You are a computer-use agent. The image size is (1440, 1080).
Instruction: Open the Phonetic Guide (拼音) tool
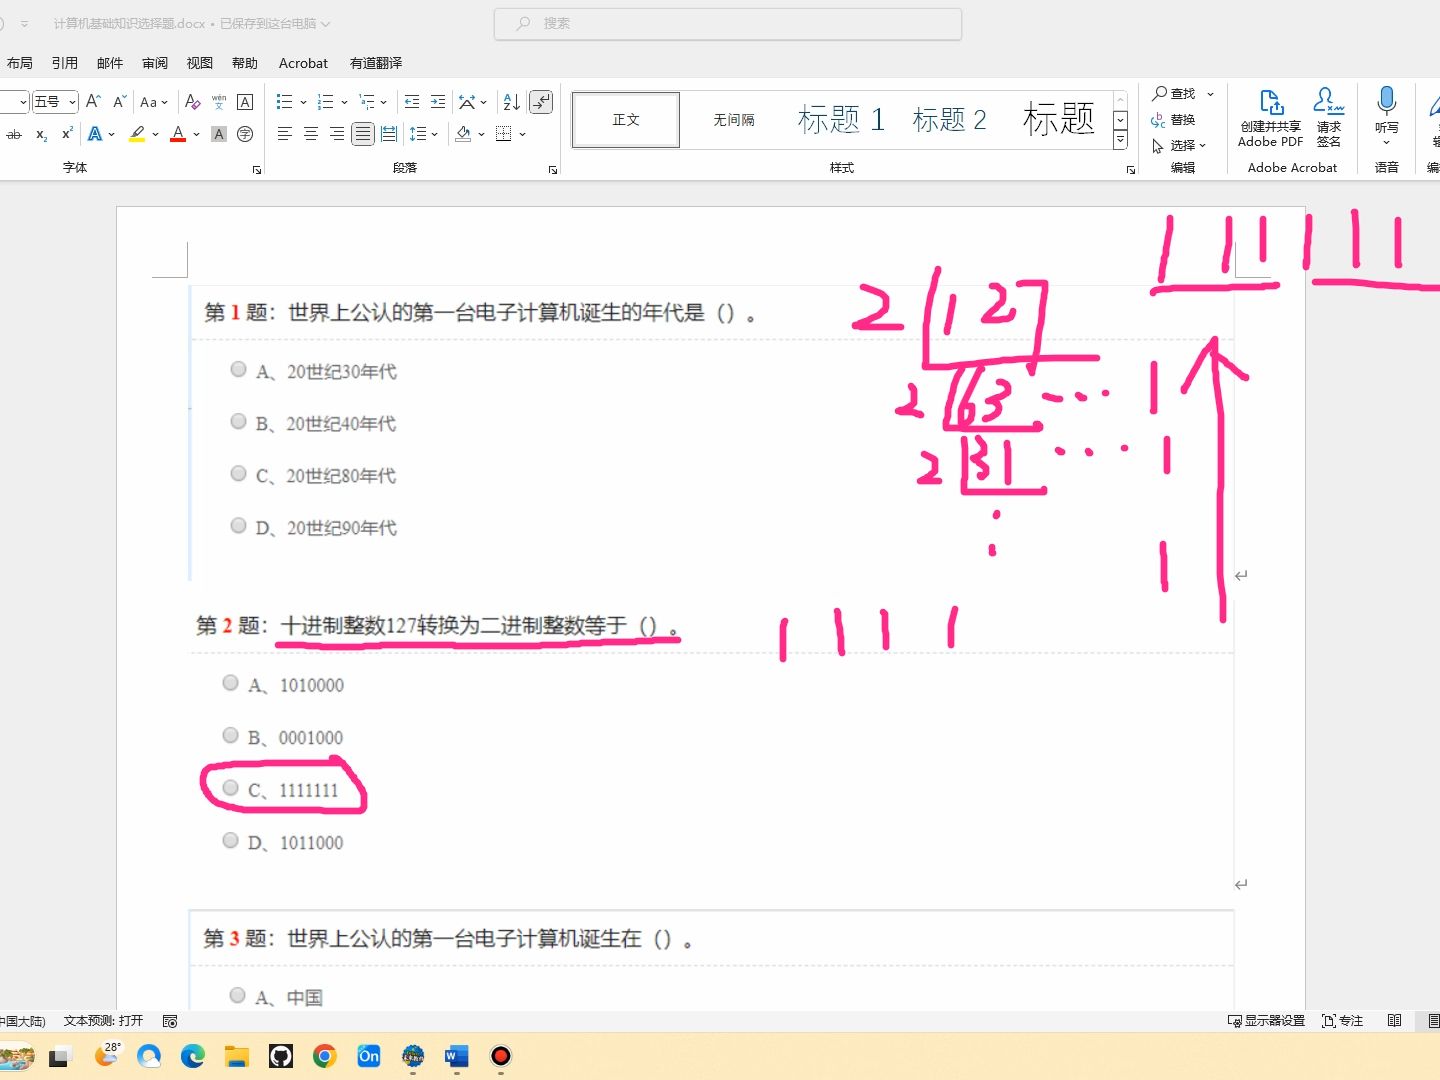click(219, 101)
